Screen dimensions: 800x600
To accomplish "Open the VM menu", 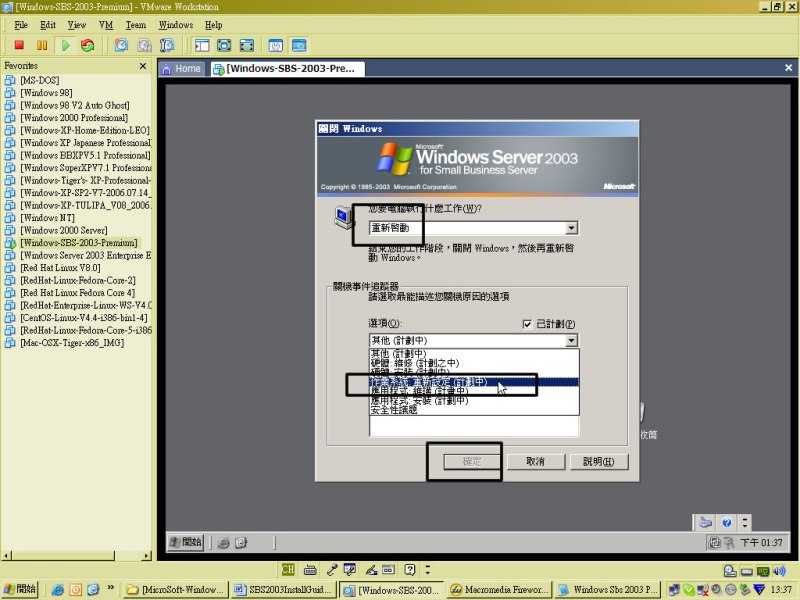I will pyautogui.click(x=106, y=25).
